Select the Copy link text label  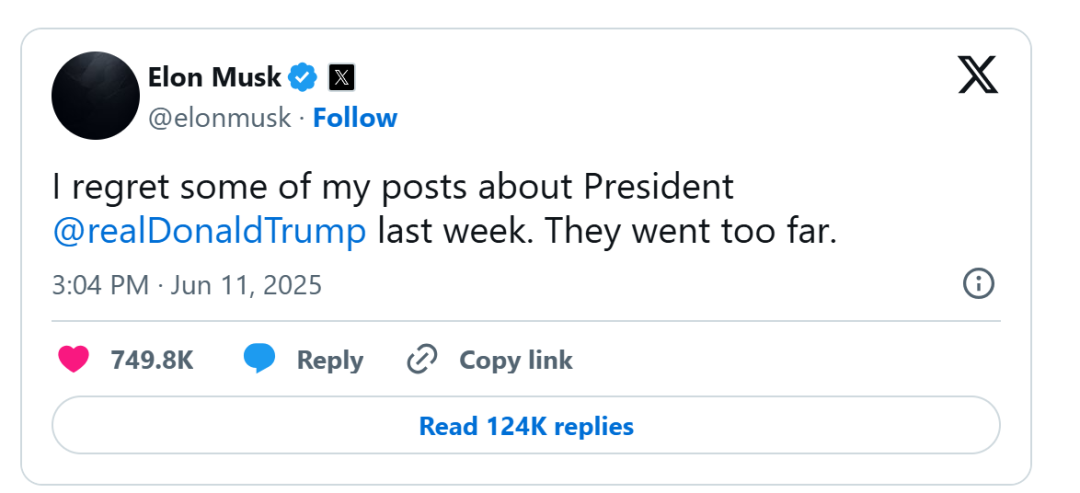[515, 360]
